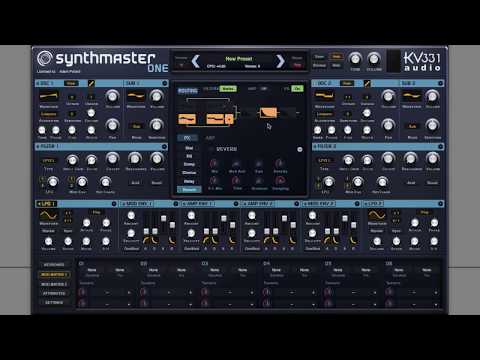Toggle Filter 1 Boost switch

(157, 183)
